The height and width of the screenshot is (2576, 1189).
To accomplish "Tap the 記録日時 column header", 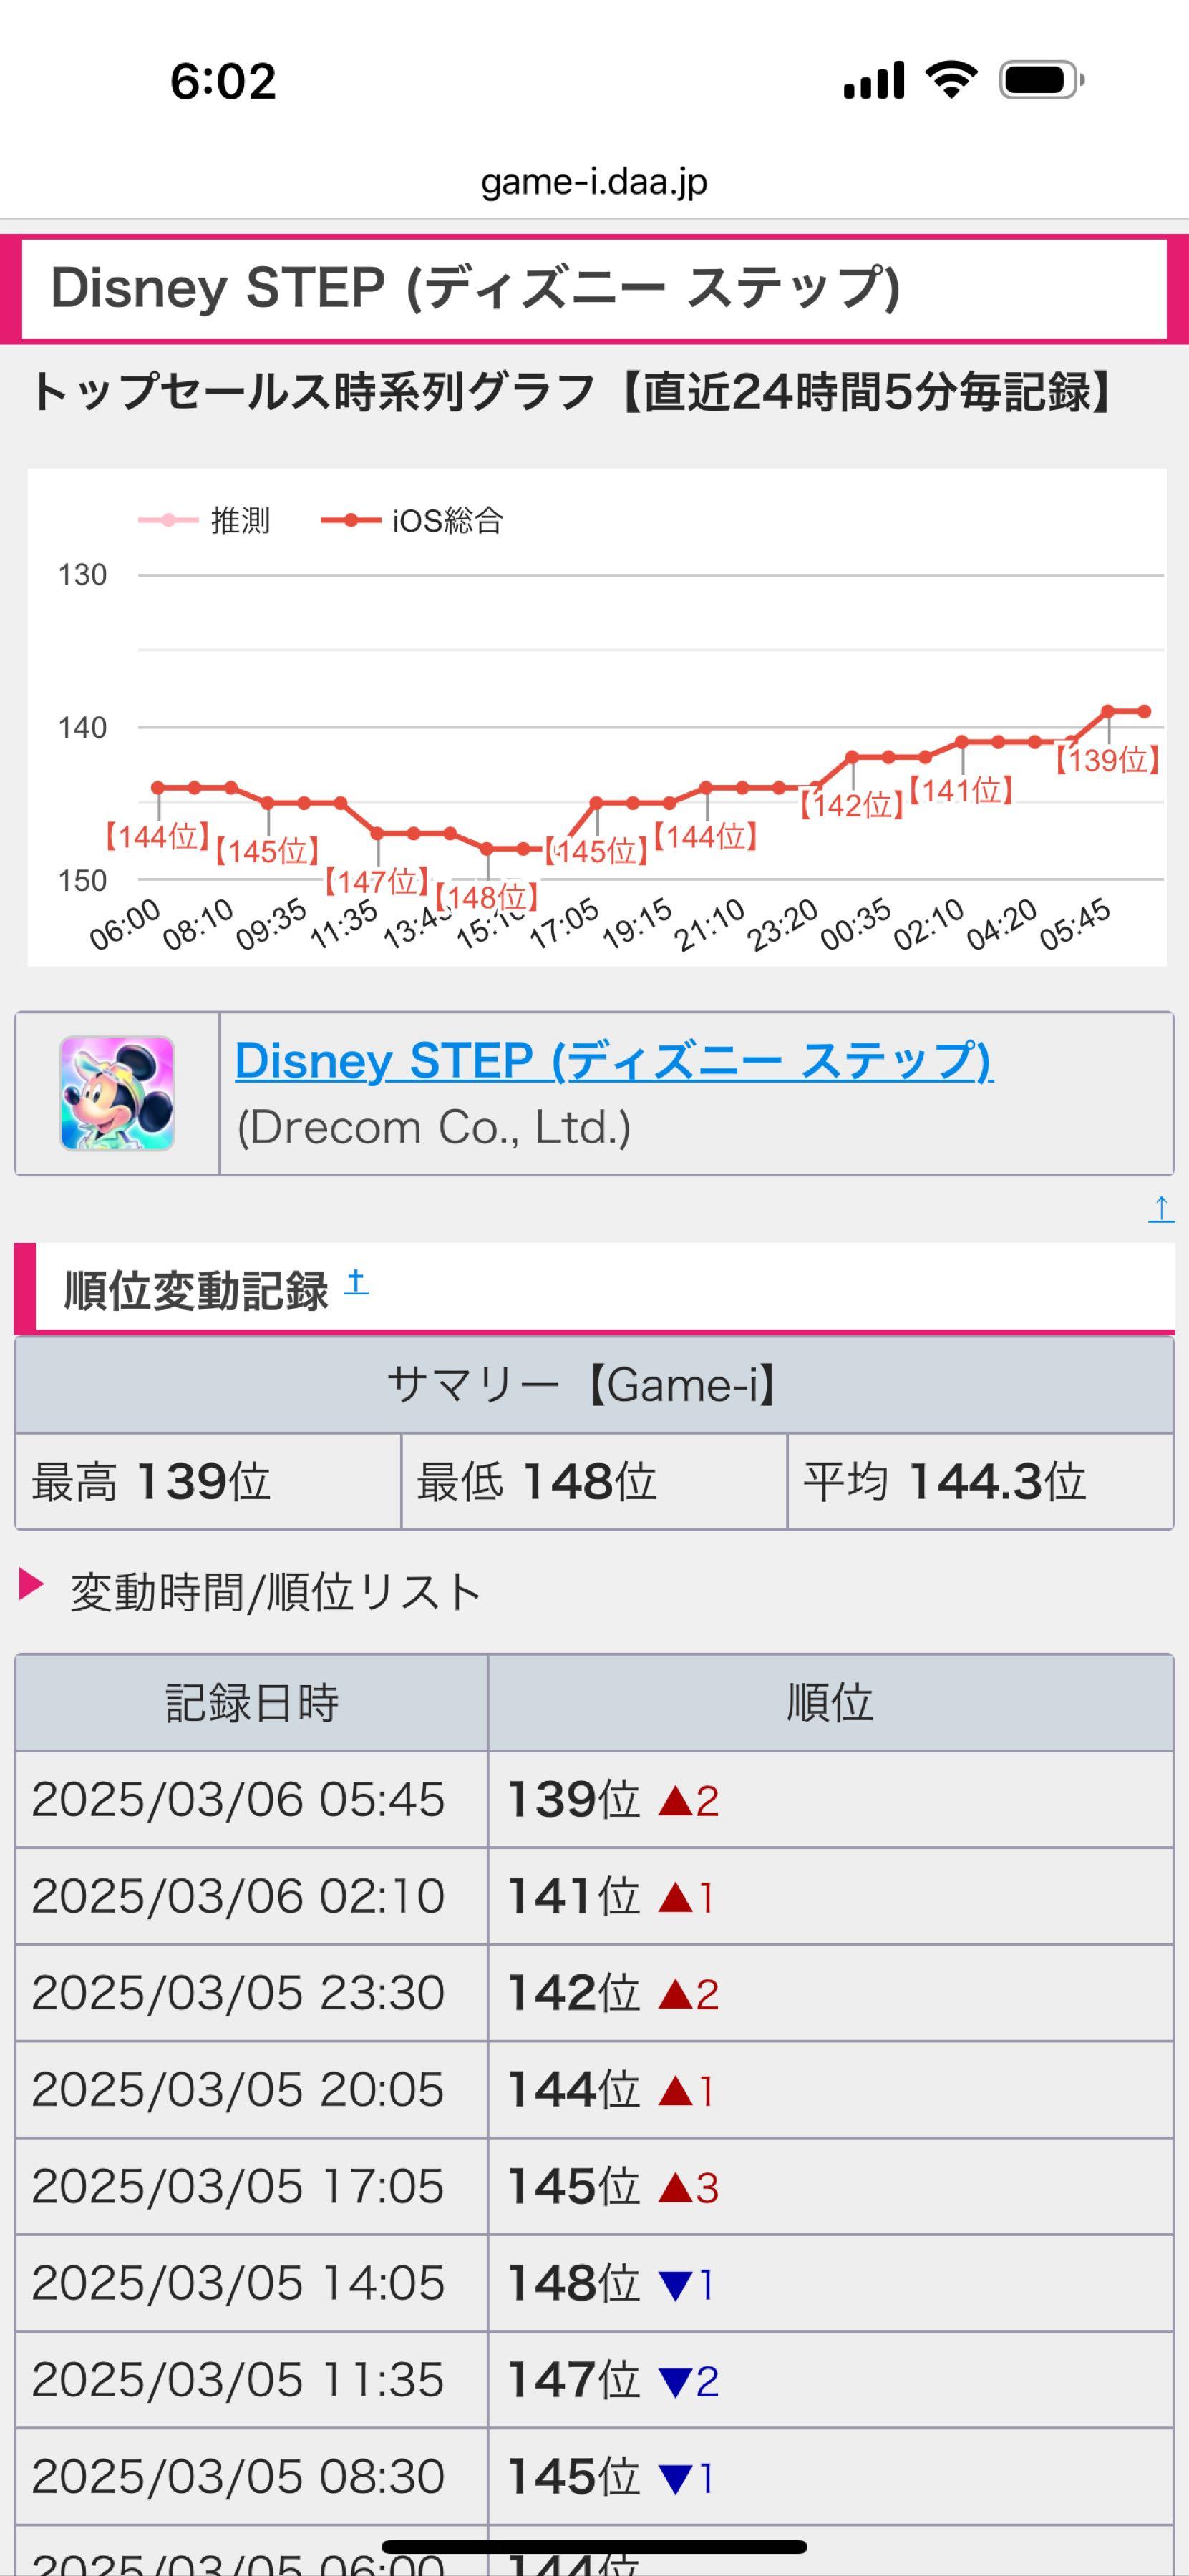I will (x=251, y=1702).
